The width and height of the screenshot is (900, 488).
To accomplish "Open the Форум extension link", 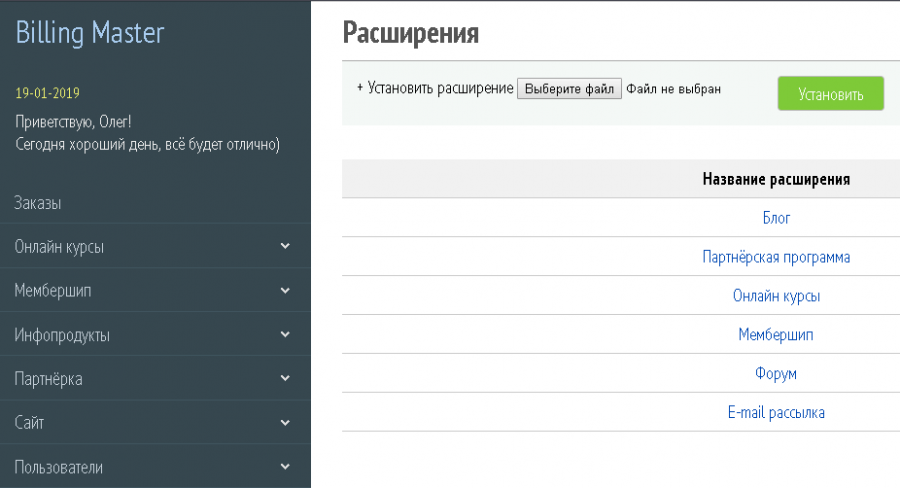I will (776, 373).
